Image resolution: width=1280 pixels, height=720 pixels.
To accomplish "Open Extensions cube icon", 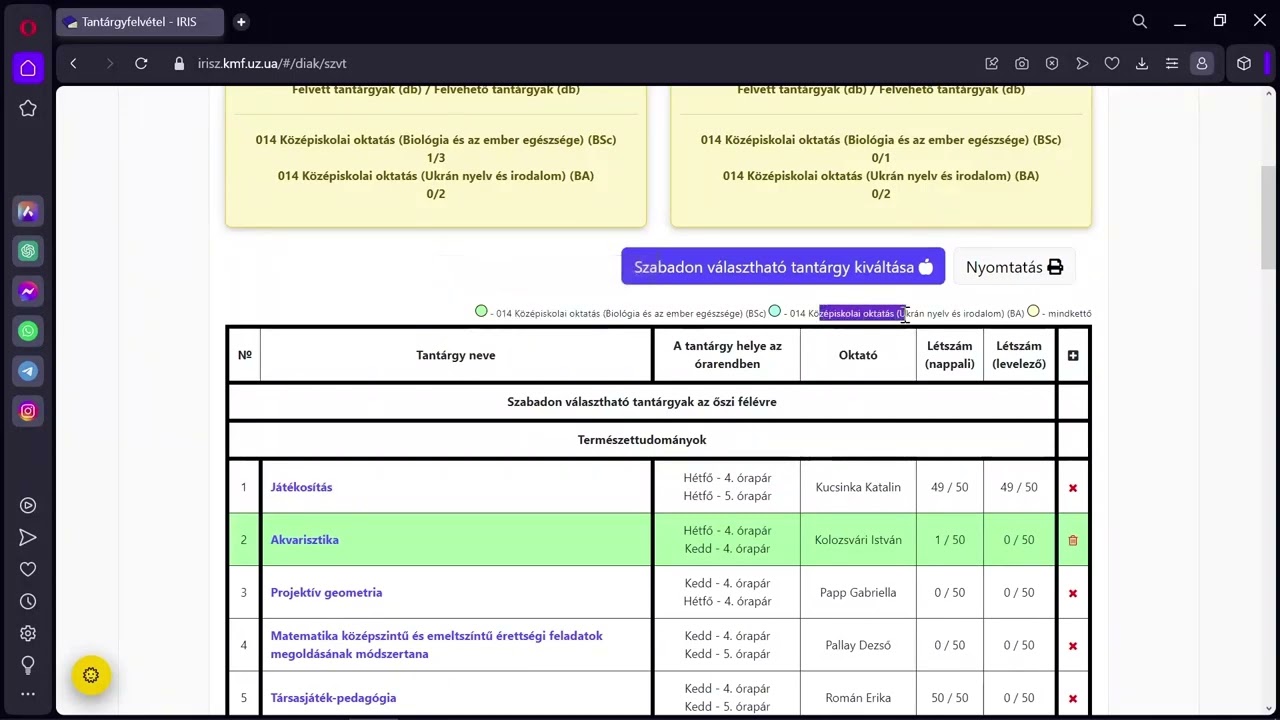I will pyautogui.click(x=1244, y=63).
